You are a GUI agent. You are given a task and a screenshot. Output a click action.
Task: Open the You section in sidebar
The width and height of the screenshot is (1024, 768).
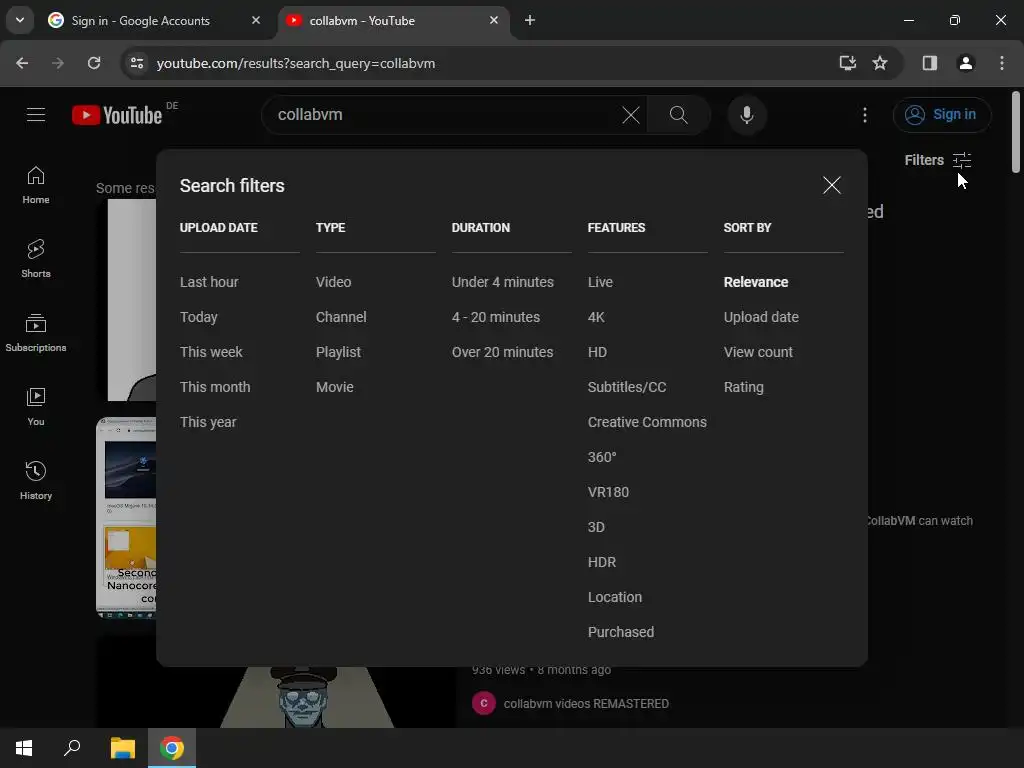point(36,407)
